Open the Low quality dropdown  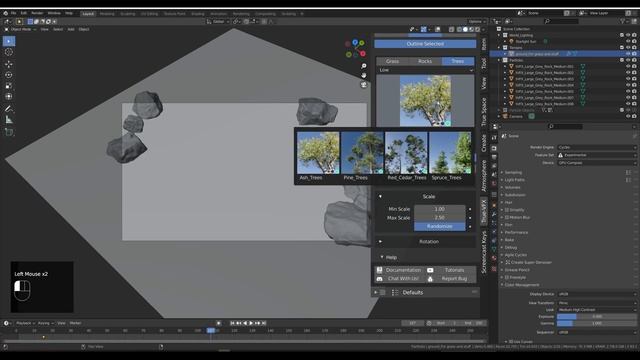(425, 70)
